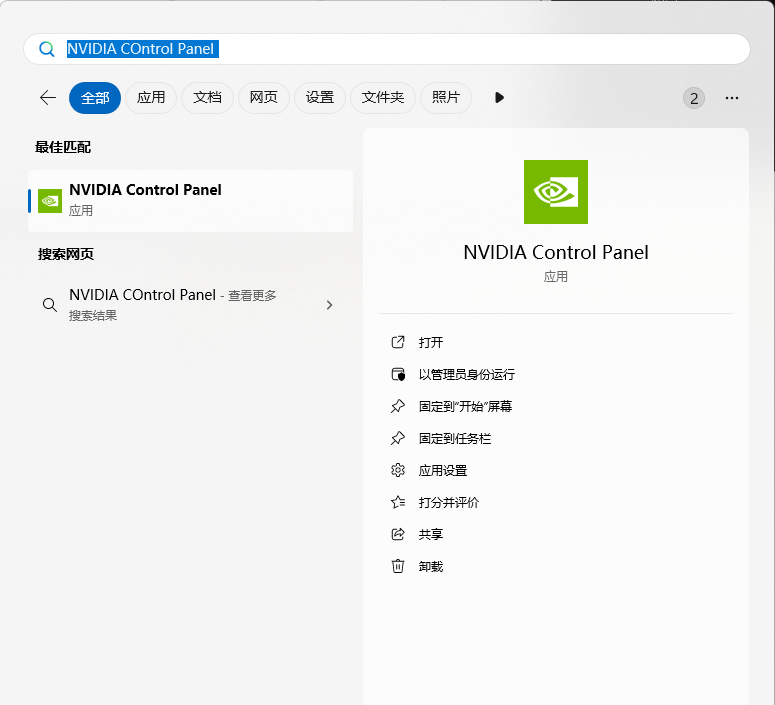Click magnifier icon beside web search result
This screenshot has height=705, width=775.
click(x=49, y=305)
